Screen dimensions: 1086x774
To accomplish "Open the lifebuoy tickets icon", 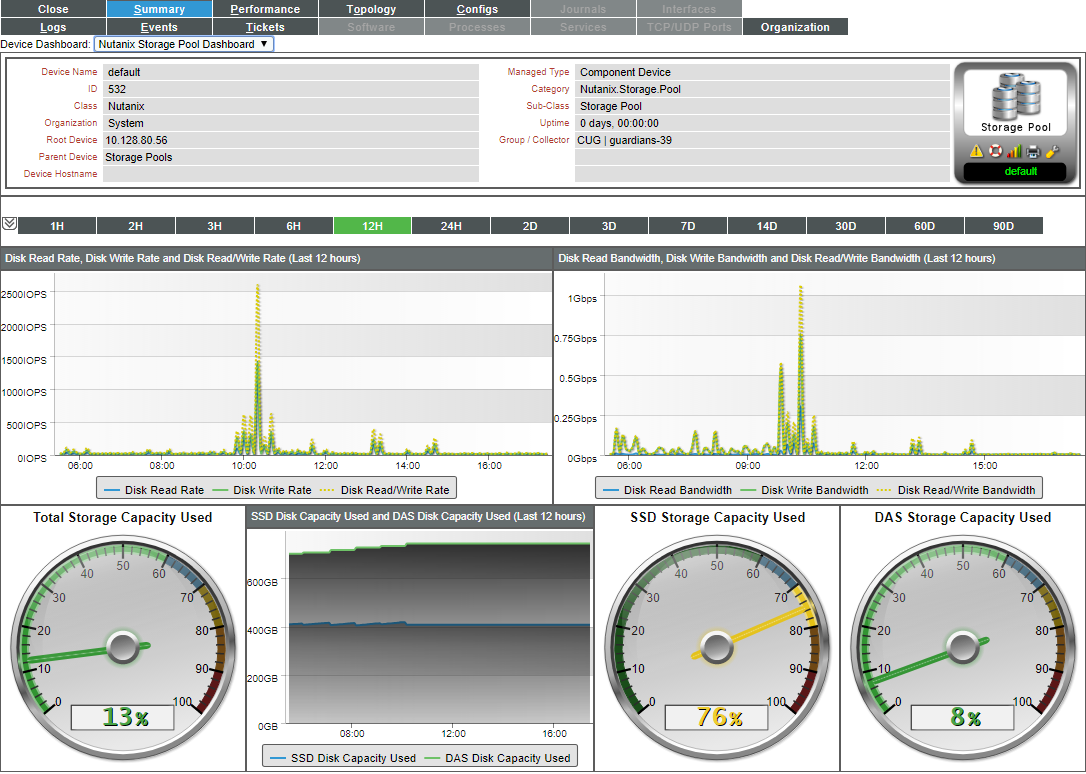I will [995, 151].
